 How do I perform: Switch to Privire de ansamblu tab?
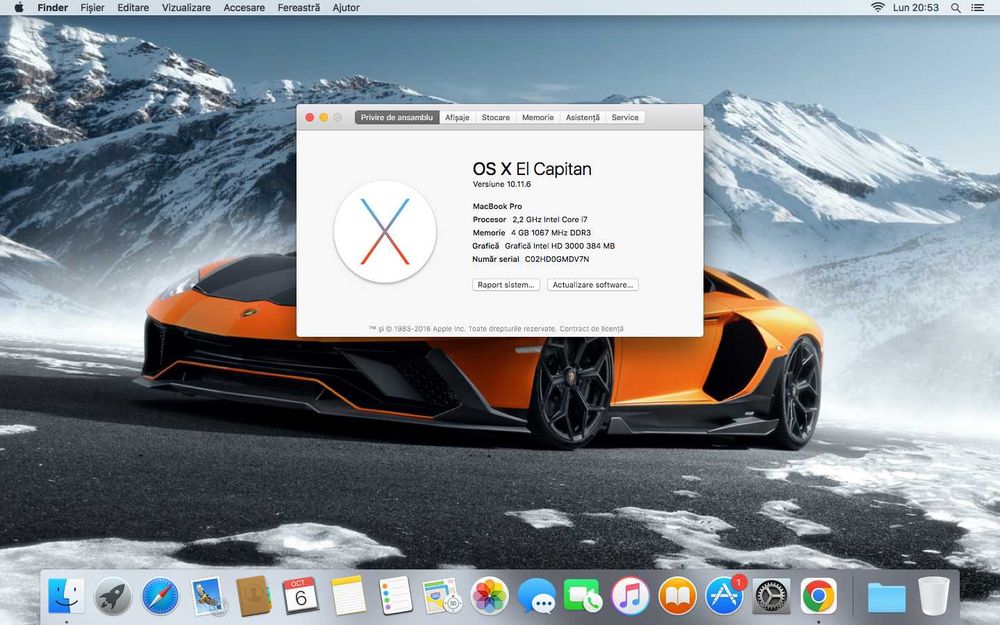(397, 117)
